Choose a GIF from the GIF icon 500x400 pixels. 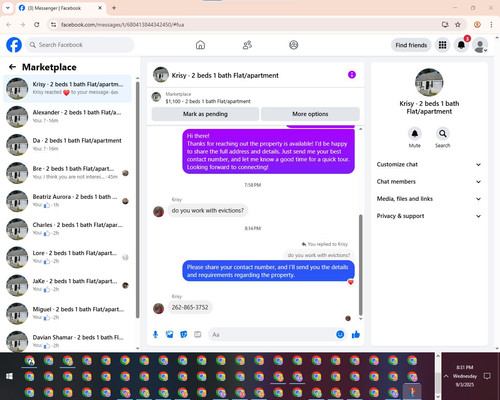198,334
